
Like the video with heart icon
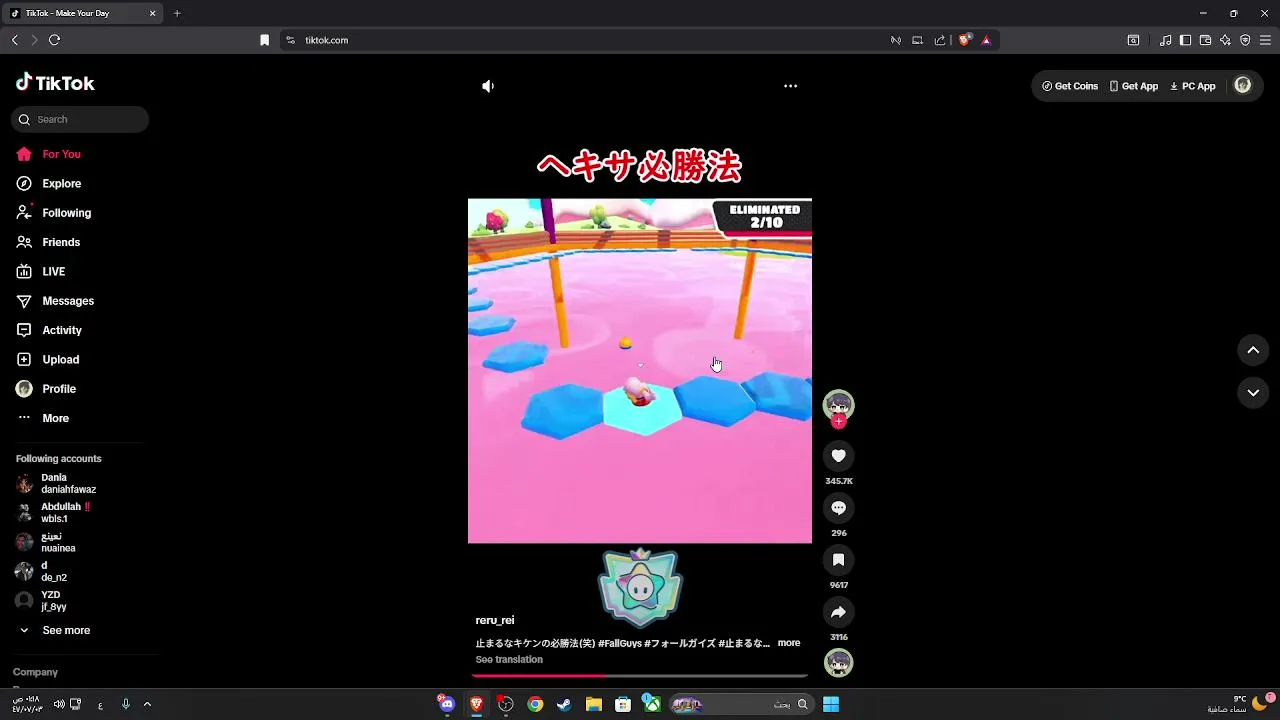point(838,456)
